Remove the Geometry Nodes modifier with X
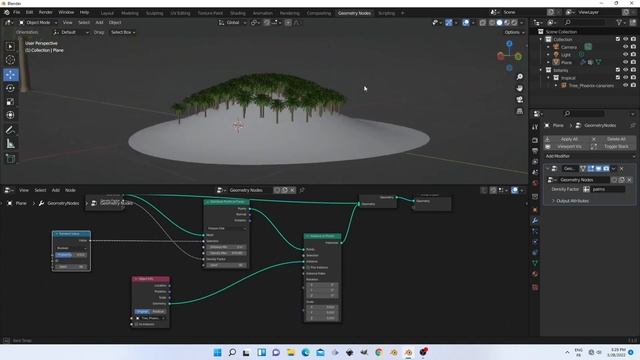Viewport: 640px width, 360px height. coord(622,169)
